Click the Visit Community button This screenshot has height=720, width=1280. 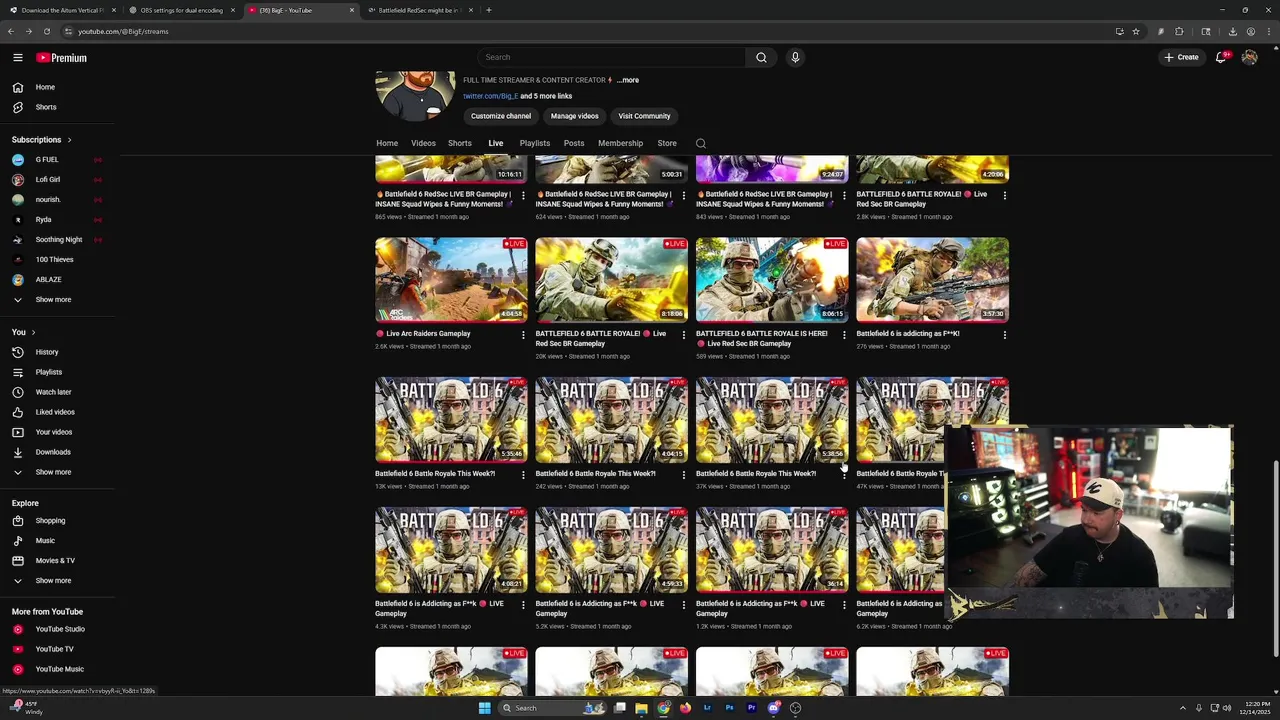[644, 116]
